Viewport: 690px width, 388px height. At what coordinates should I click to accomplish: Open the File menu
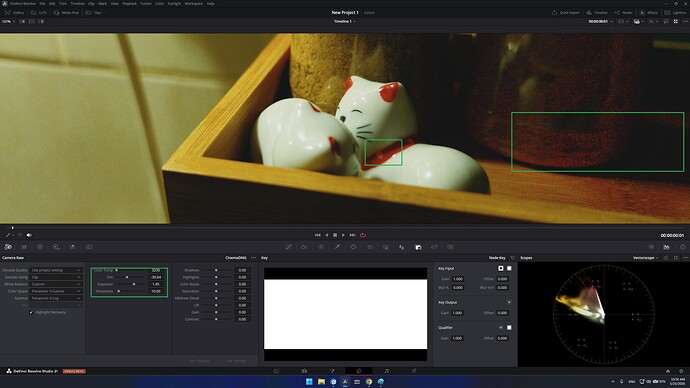coord(42,4)
